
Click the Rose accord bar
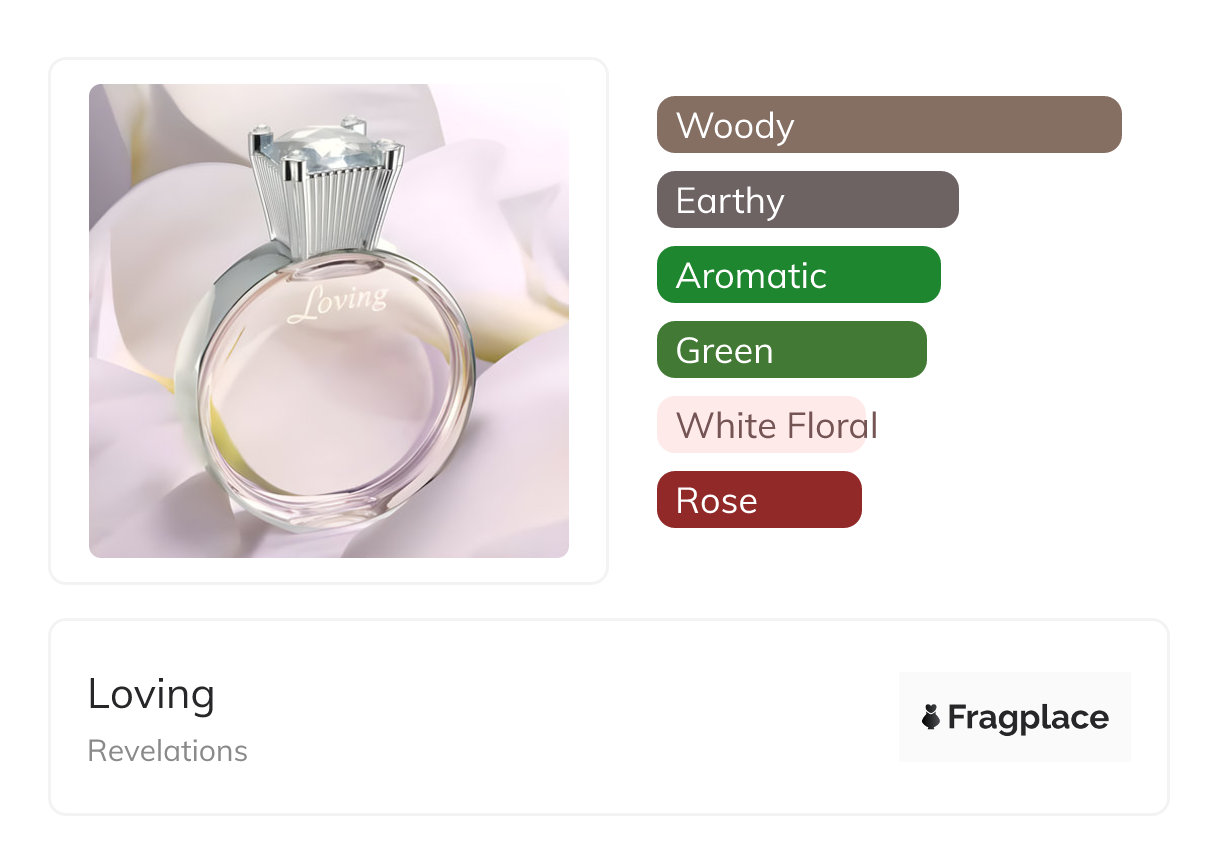tap(758, 500)
